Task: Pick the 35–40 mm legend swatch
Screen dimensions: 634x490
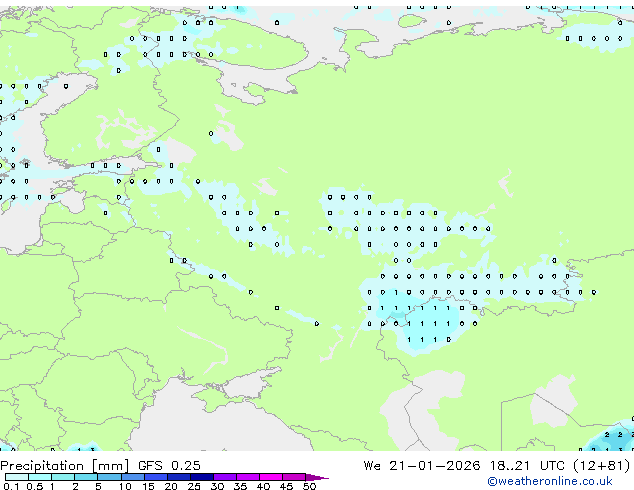Action: (247, 477)
